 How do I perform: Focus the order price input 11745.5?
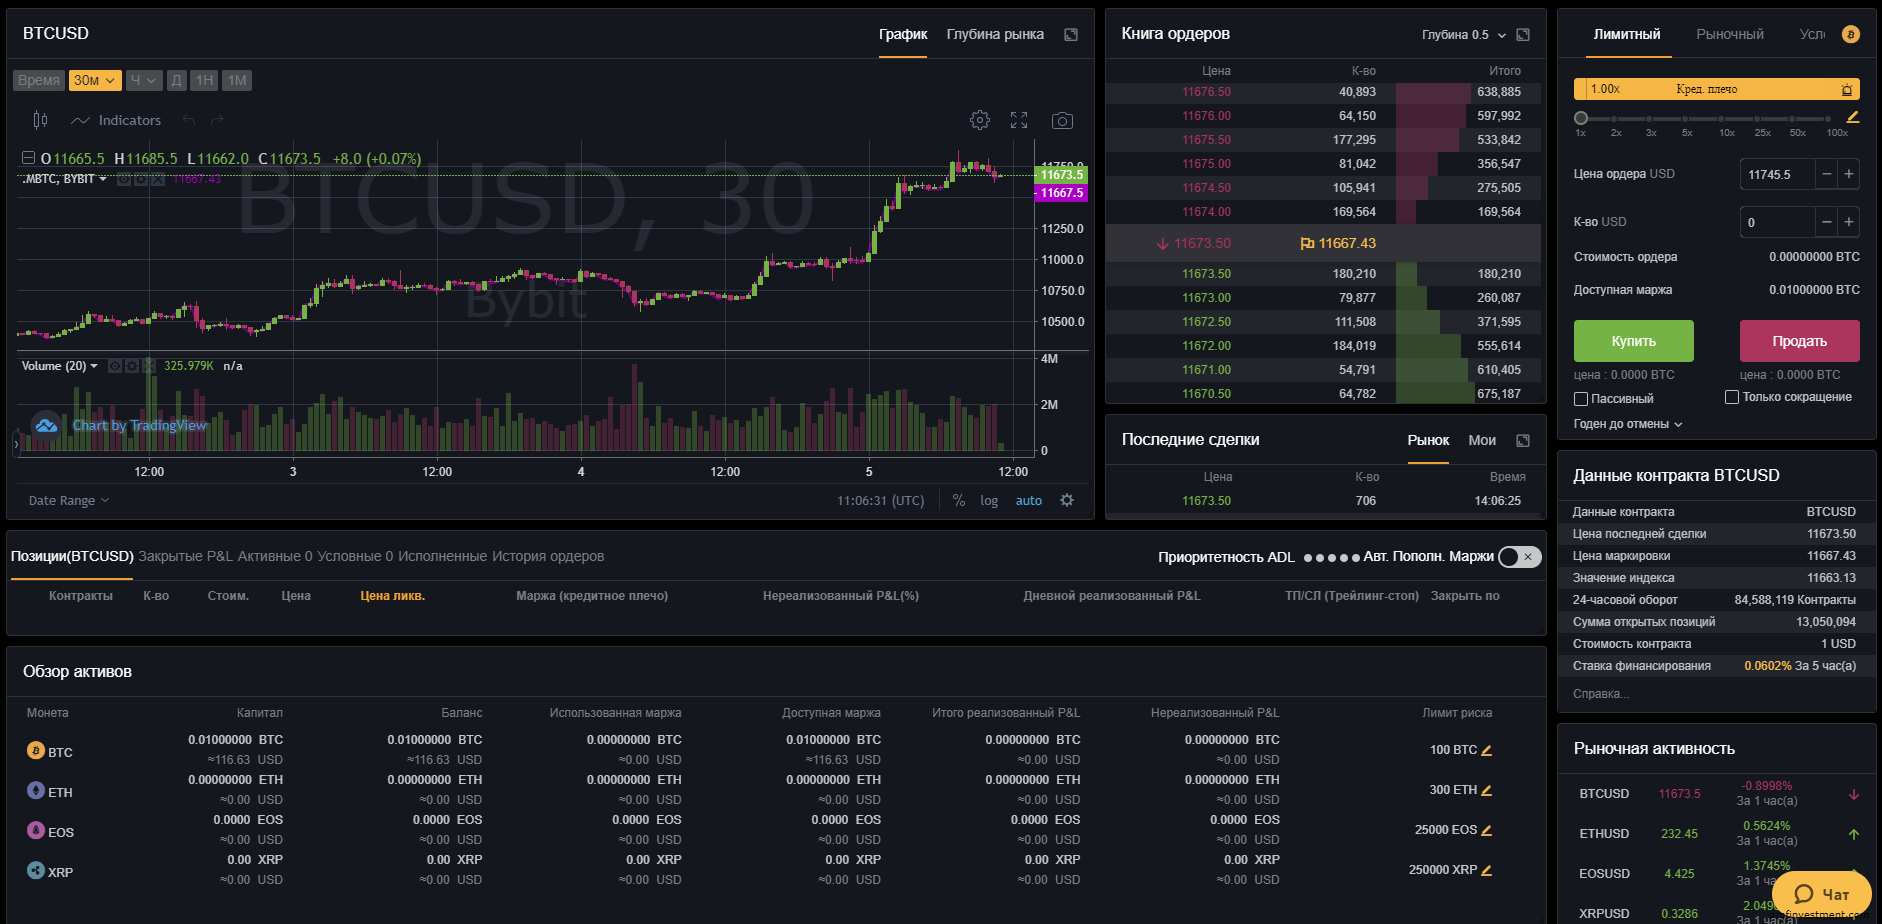(1778, 174)
